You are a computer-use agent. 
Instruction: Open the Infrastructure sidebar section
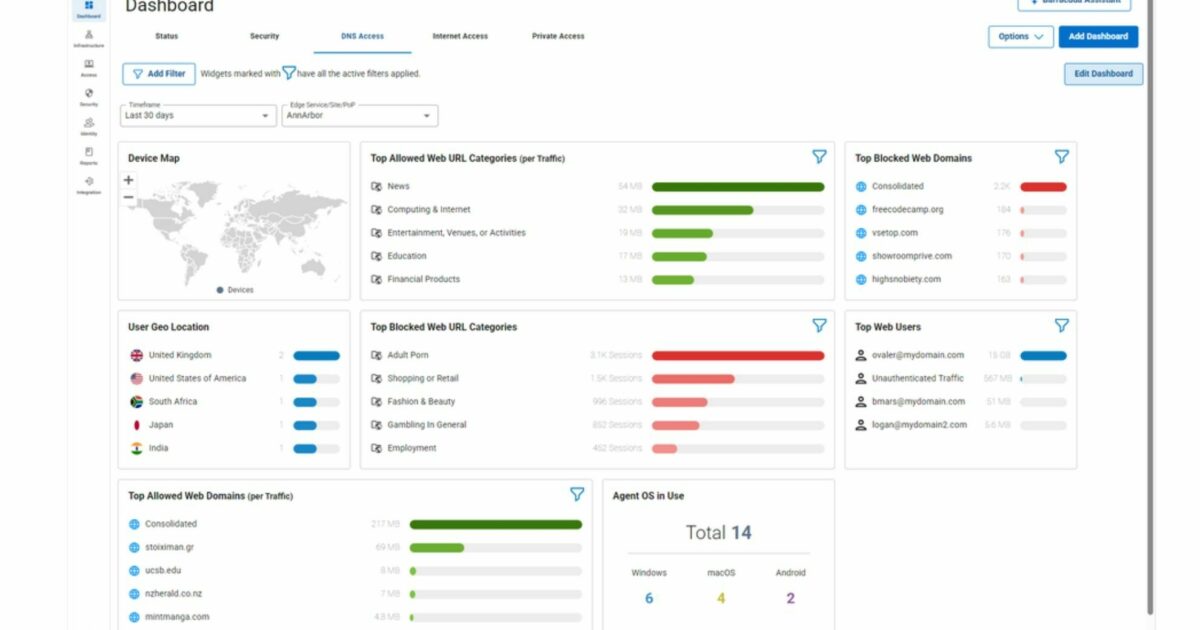coord(89,39)
